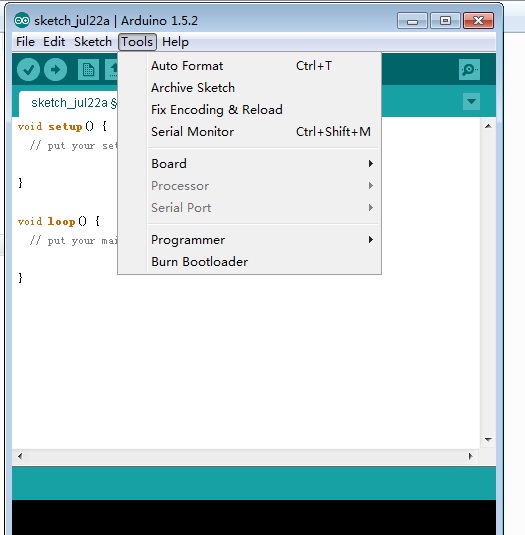Switch to sketch_jul22a tab
The width and height of the screenshot is (525, 535).
pos(68,103)
